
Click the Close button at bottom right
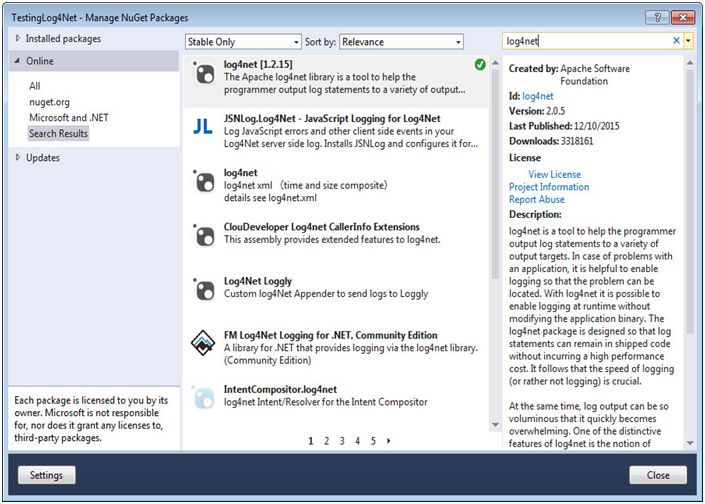(x=658, y=475)
